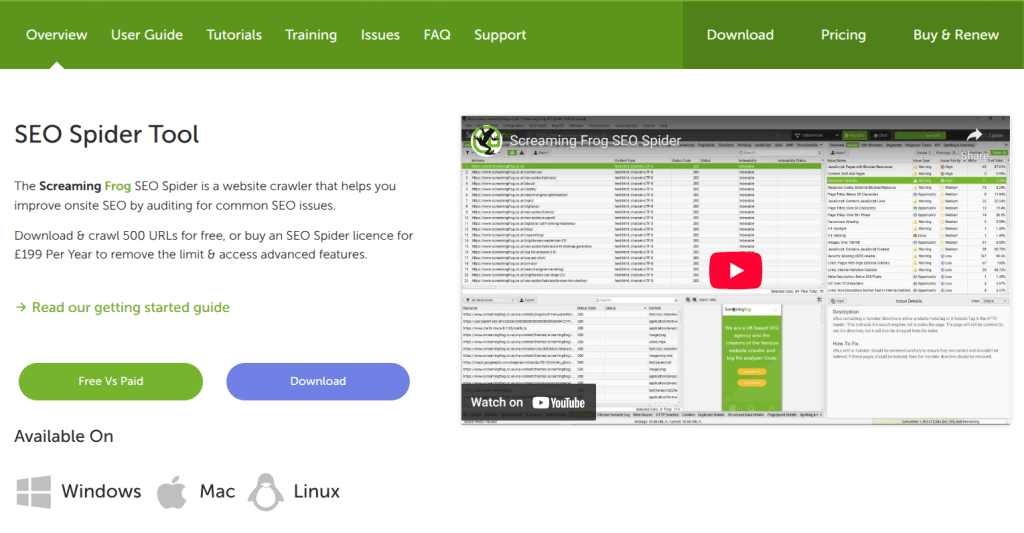1024x533 pixels.
Task: Click the Windows logo icon
Action: point(34,491)
